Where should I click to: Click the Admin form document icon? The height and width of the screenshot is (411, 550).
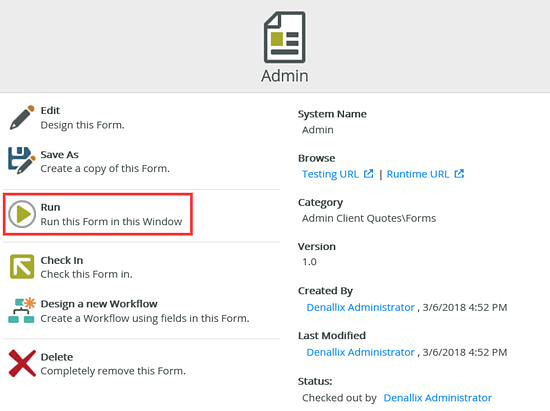(285, 37)
